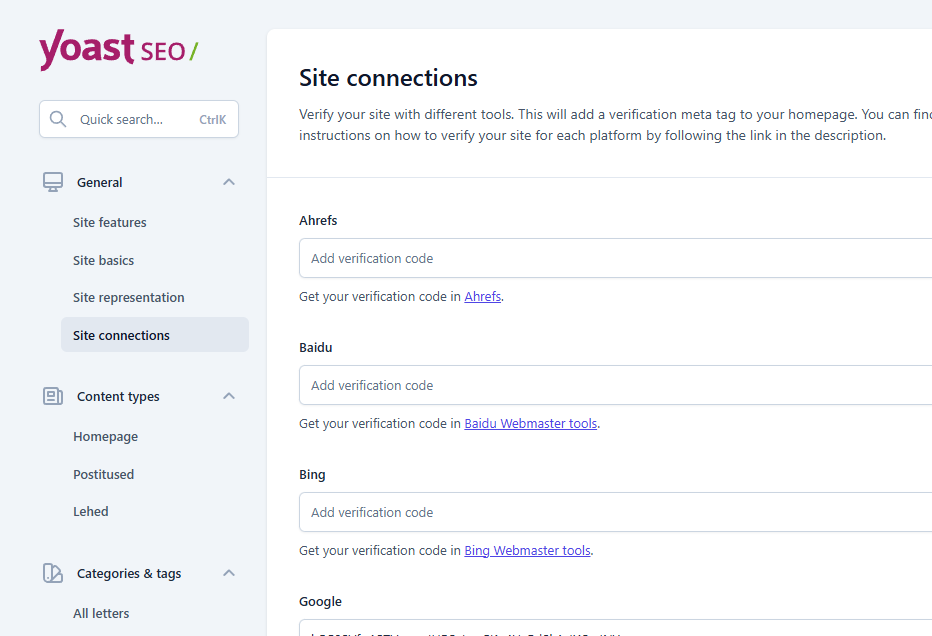932x636 pixels.
Task: Click the magnifying glass search icon
Action: coord(58,119)
